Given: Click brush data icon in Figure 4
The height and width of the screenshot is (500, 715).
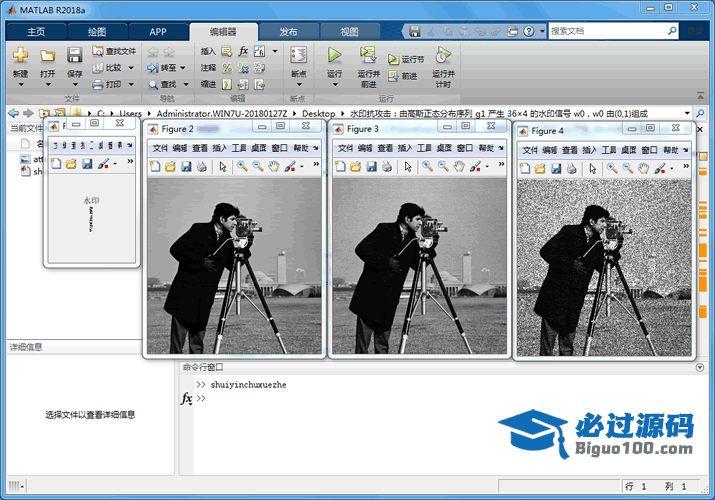Looking at the screenshot, I should click(660, 169).
